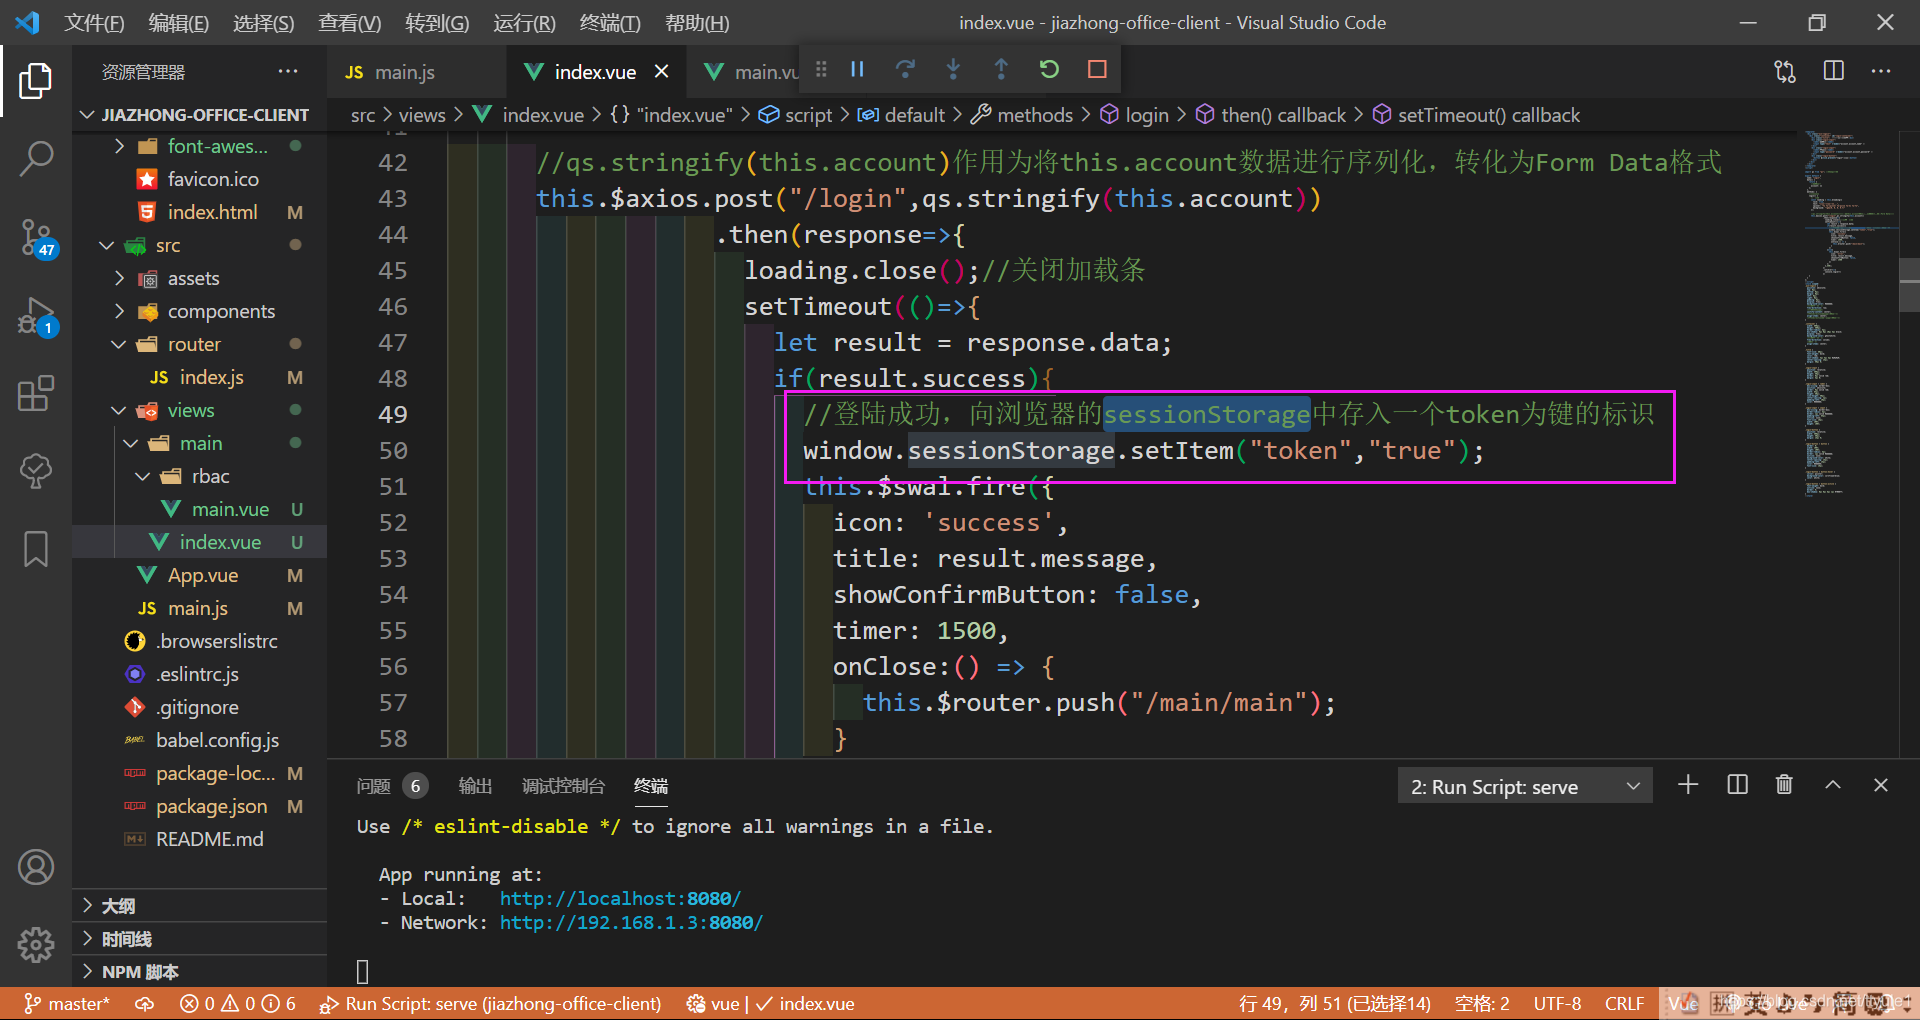Screen dimensions: 1920x1020
Task: Open the localhost:8080 link in terminal
Action: click(x=620, y=898)
